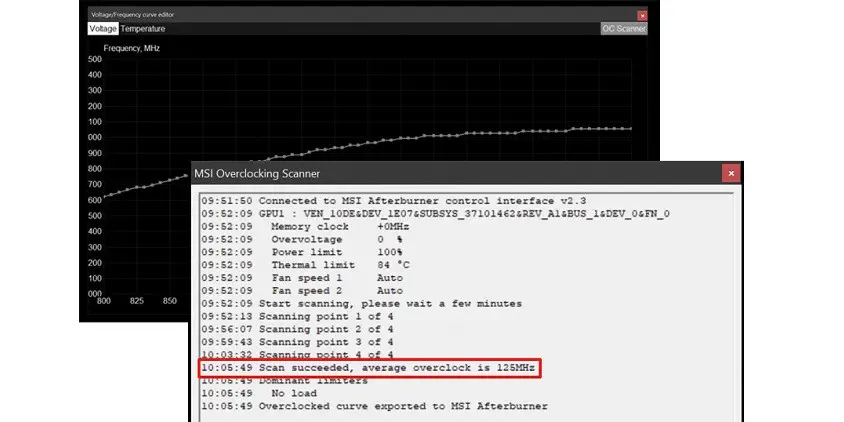Click the 'Thermal limit 84 °C' log line
This screenshot has height=422, width=844.
click(x=306, y=265)
